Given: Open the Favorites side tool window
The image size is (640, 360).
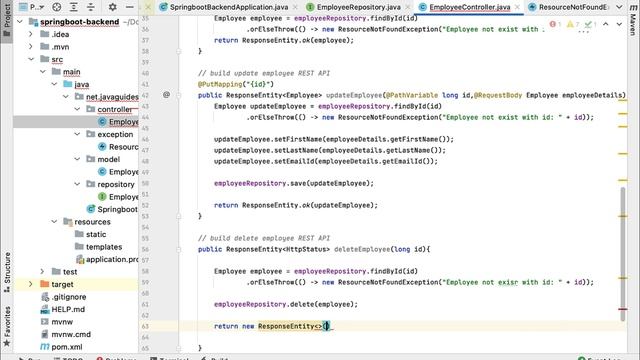Looking at the screenshot, I should click(7, 327).
